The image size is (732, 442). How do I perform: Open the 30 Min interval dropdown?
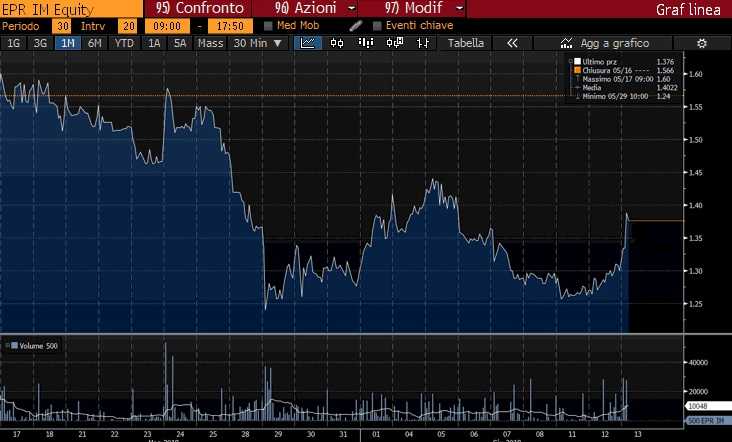pos(258,43)
